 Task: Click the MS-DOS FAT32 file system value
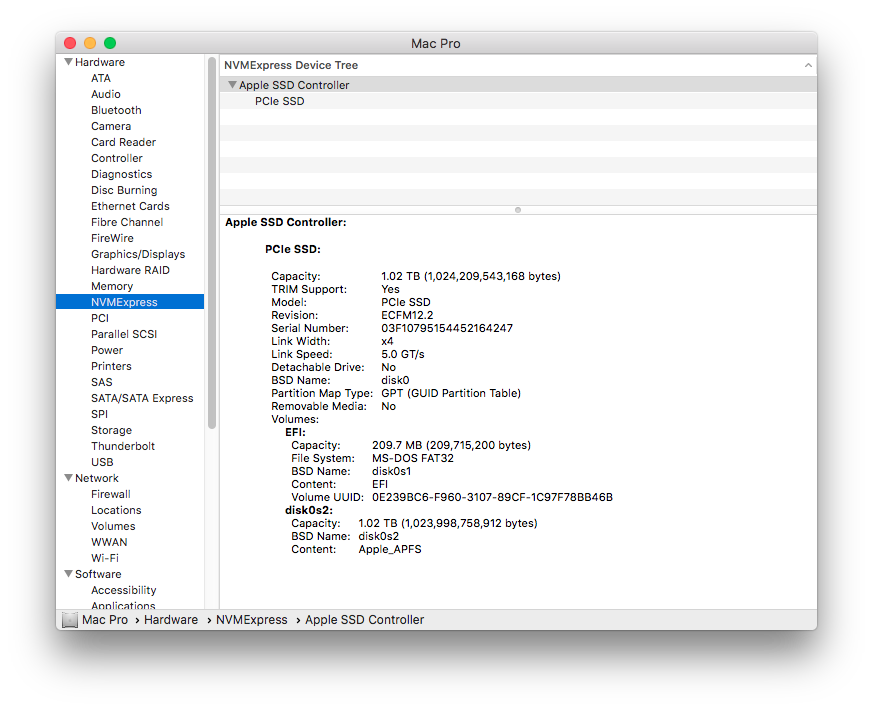pos(413,458)
